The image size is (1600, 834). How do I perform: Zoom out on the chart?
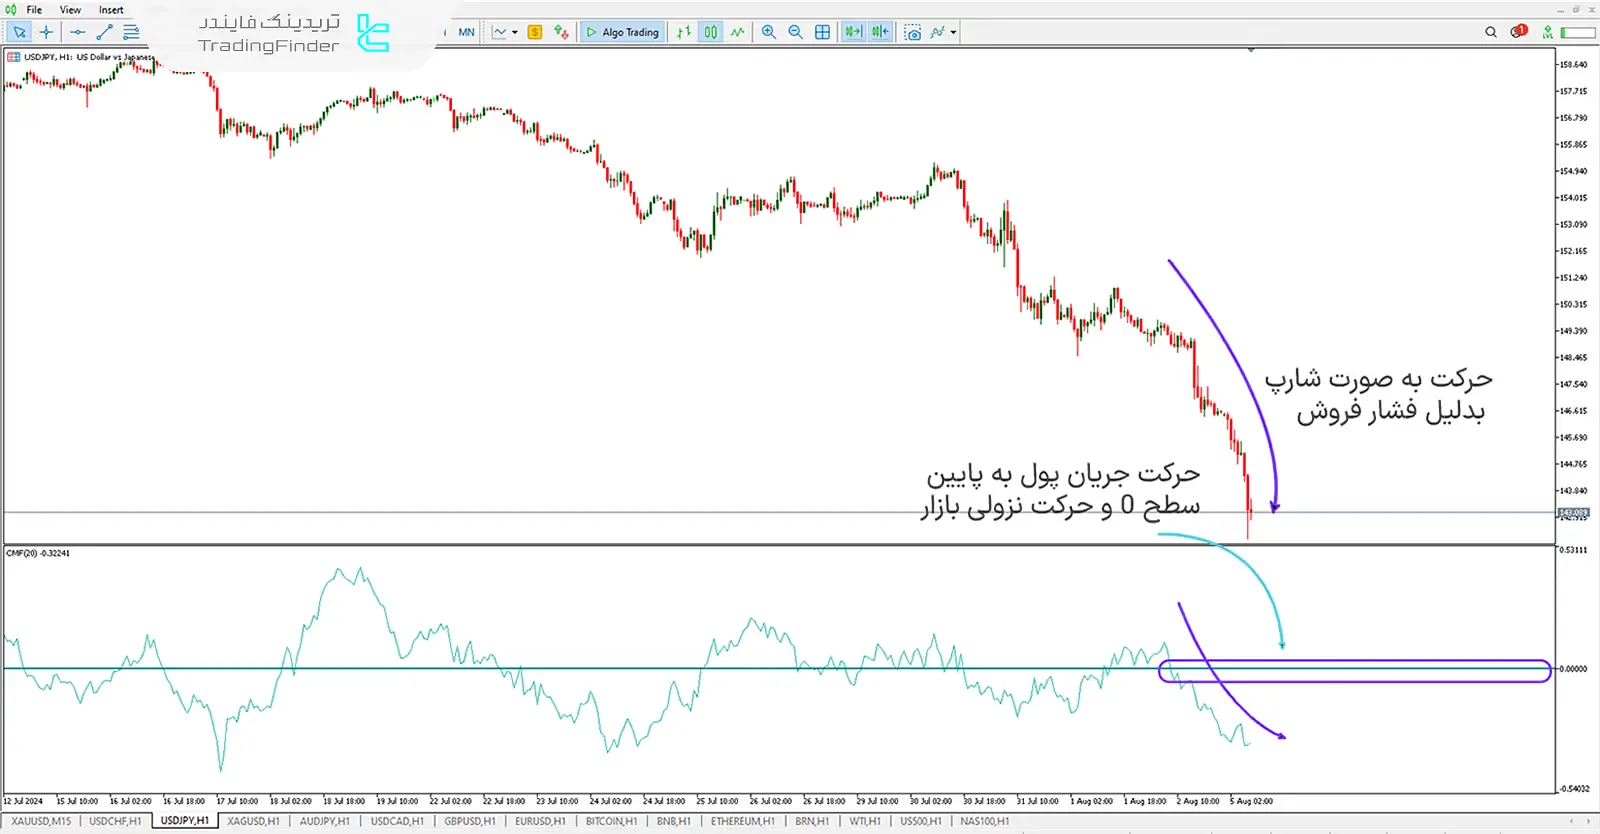[796, 32]
